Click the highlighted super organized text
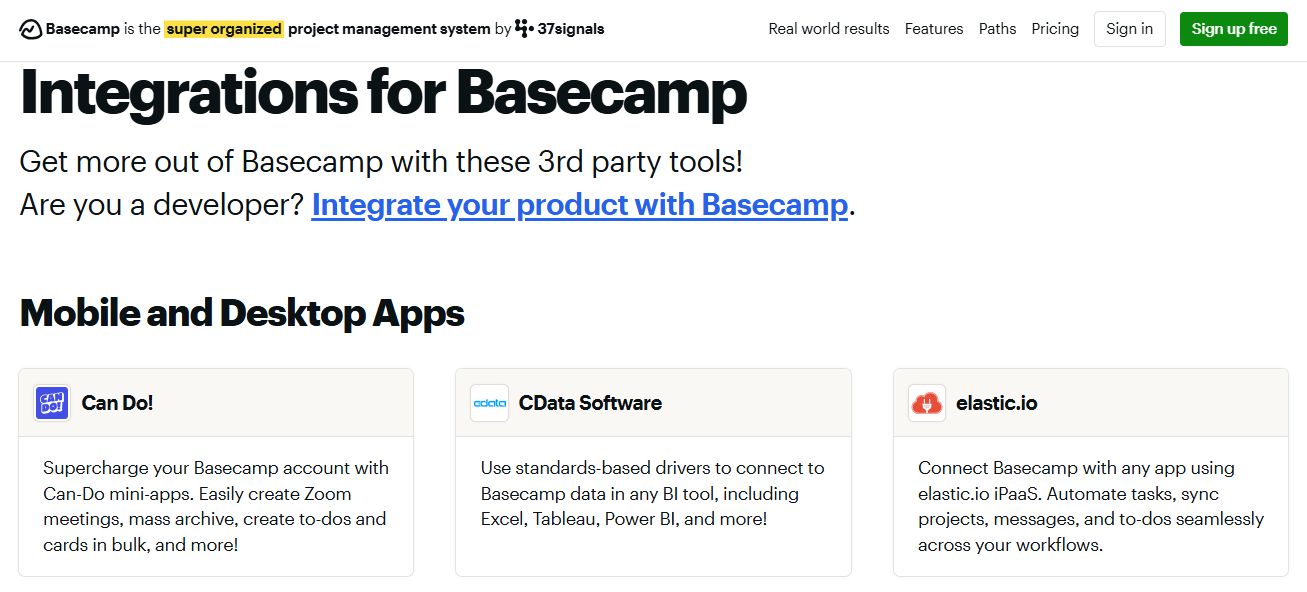This screenshot has width=1307, height=592. pyautogui.click(x=223, y=28)
